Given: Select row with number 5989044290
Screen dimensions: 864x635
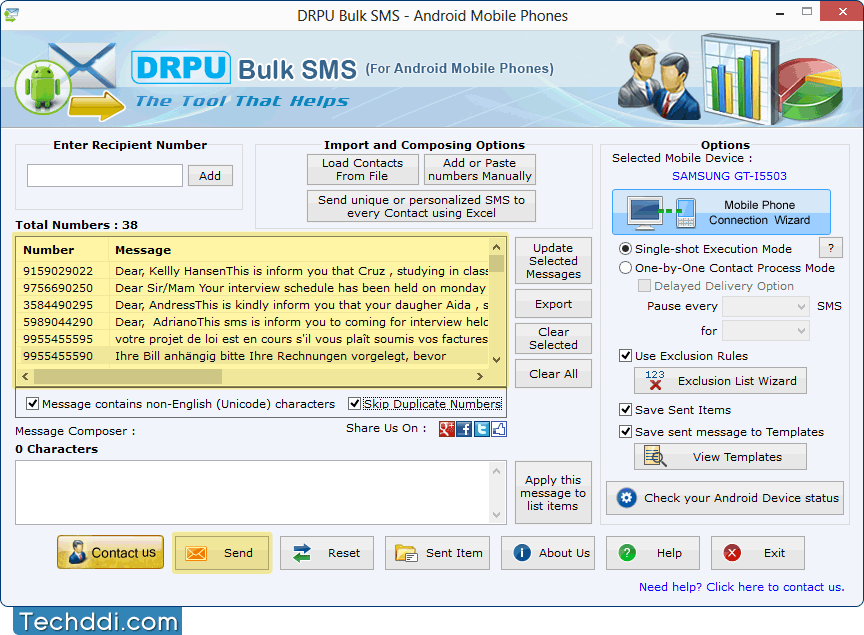Looking at the screenshot, I should pyautogui.click(x=253, y=322).
